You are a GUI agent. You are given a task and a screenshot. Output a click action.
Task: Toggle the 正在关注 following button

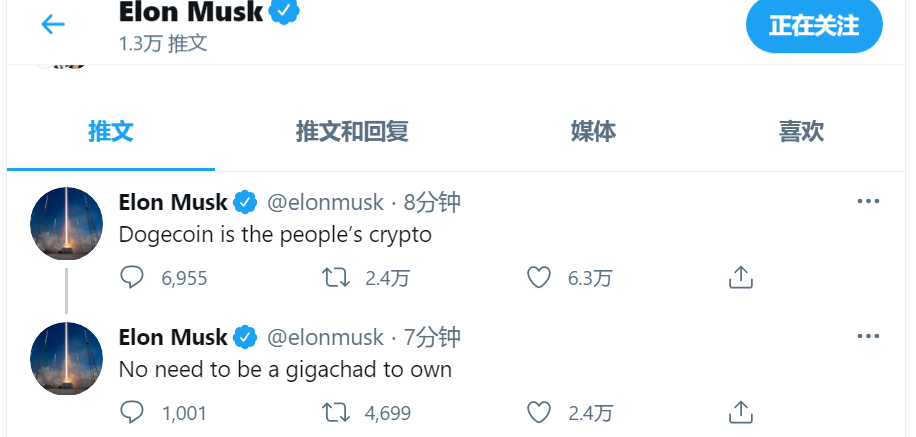814,26
